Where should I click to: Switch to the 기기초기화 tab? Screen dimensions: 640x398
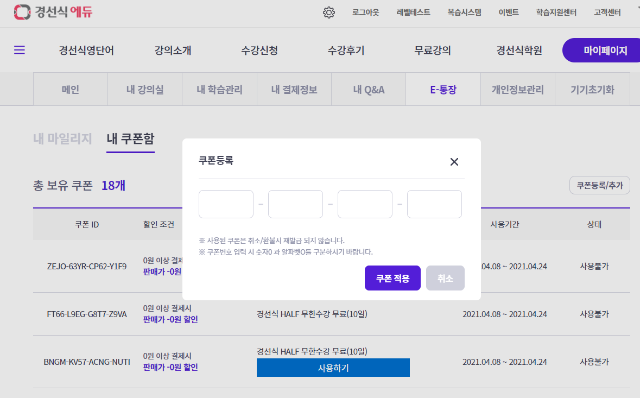tap(592, 89)
